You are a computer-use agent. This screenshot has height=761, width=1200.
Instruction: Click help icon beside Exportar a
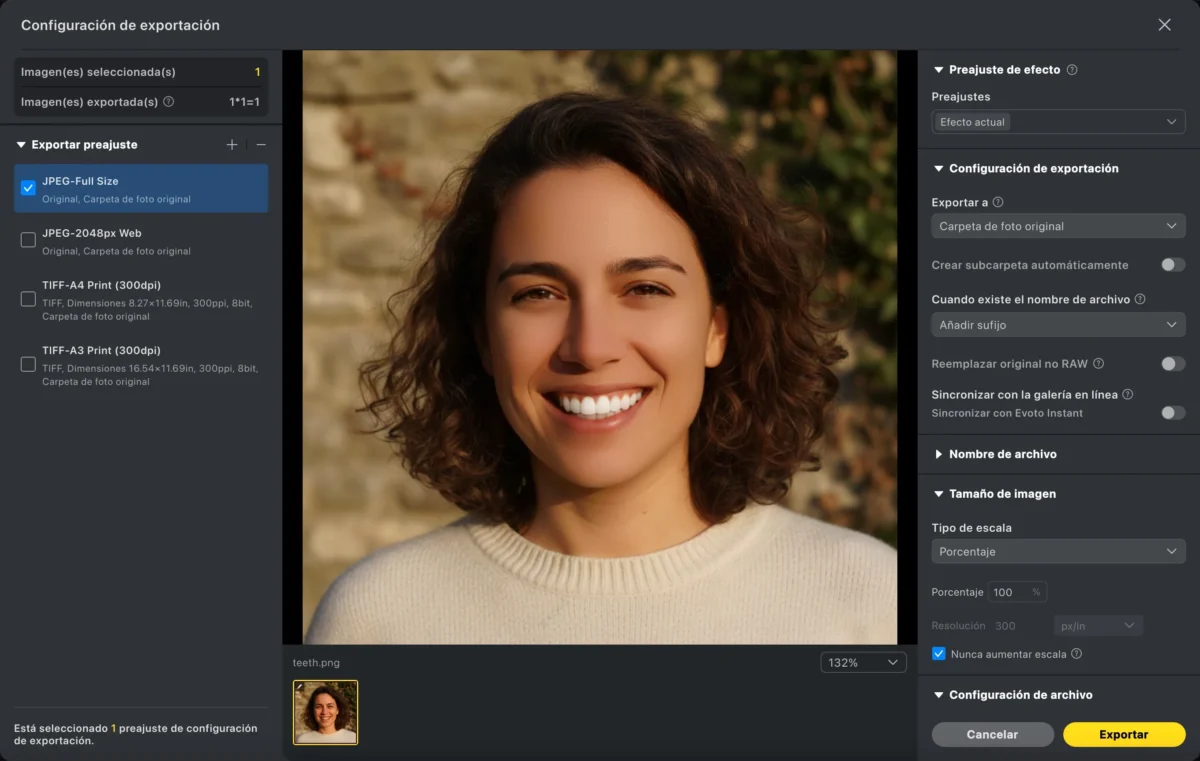(998, 202)
